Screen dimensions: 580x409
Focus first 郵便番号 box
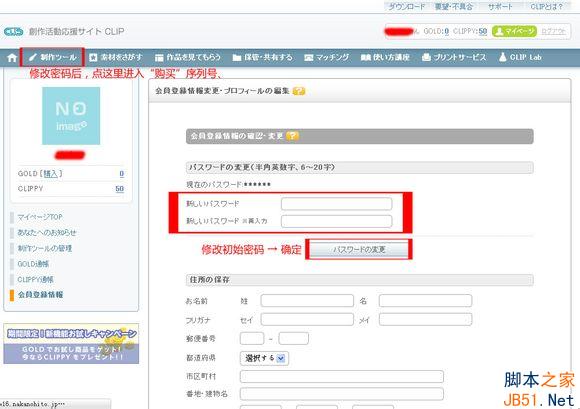click(x=252, y=338)
